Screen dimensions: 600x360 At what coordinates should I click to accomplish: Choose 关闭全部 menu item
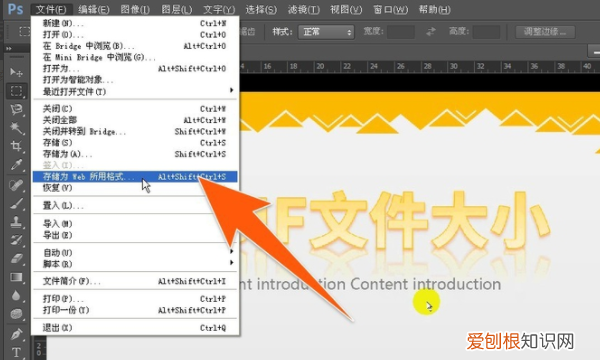[135, 120]
